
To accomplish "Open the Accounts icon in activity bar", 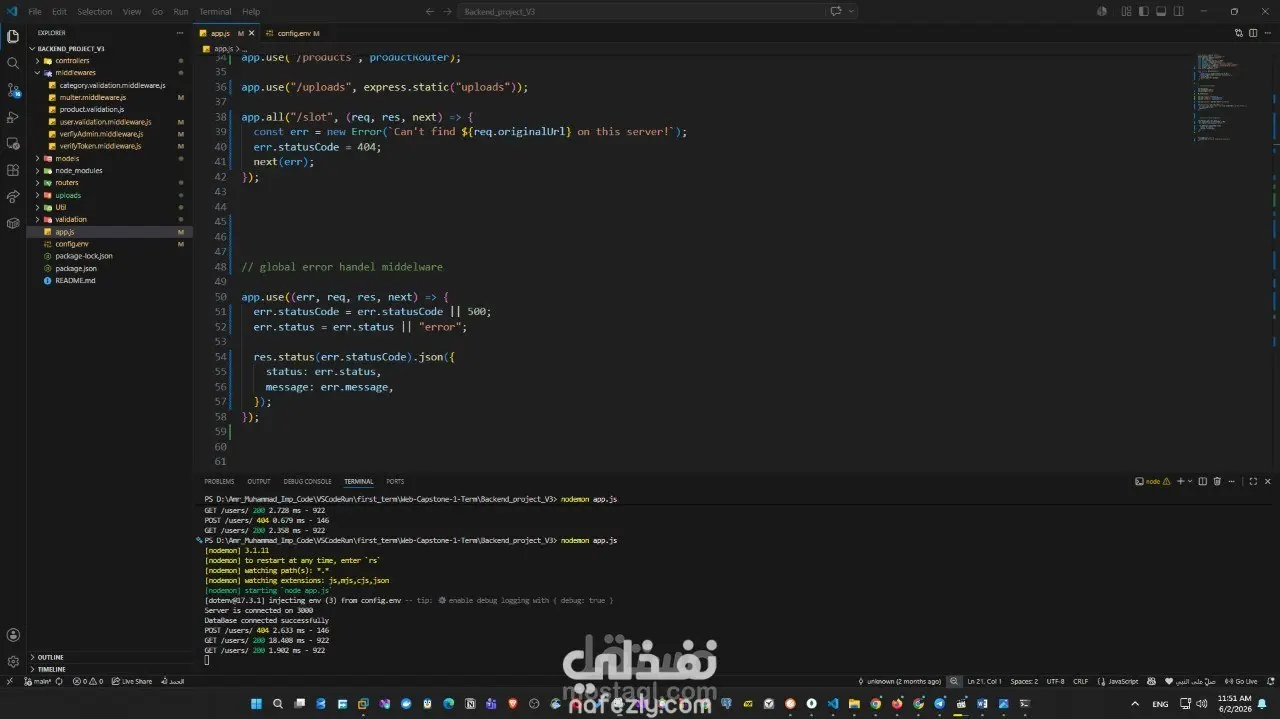I will [x=13, y=635].
